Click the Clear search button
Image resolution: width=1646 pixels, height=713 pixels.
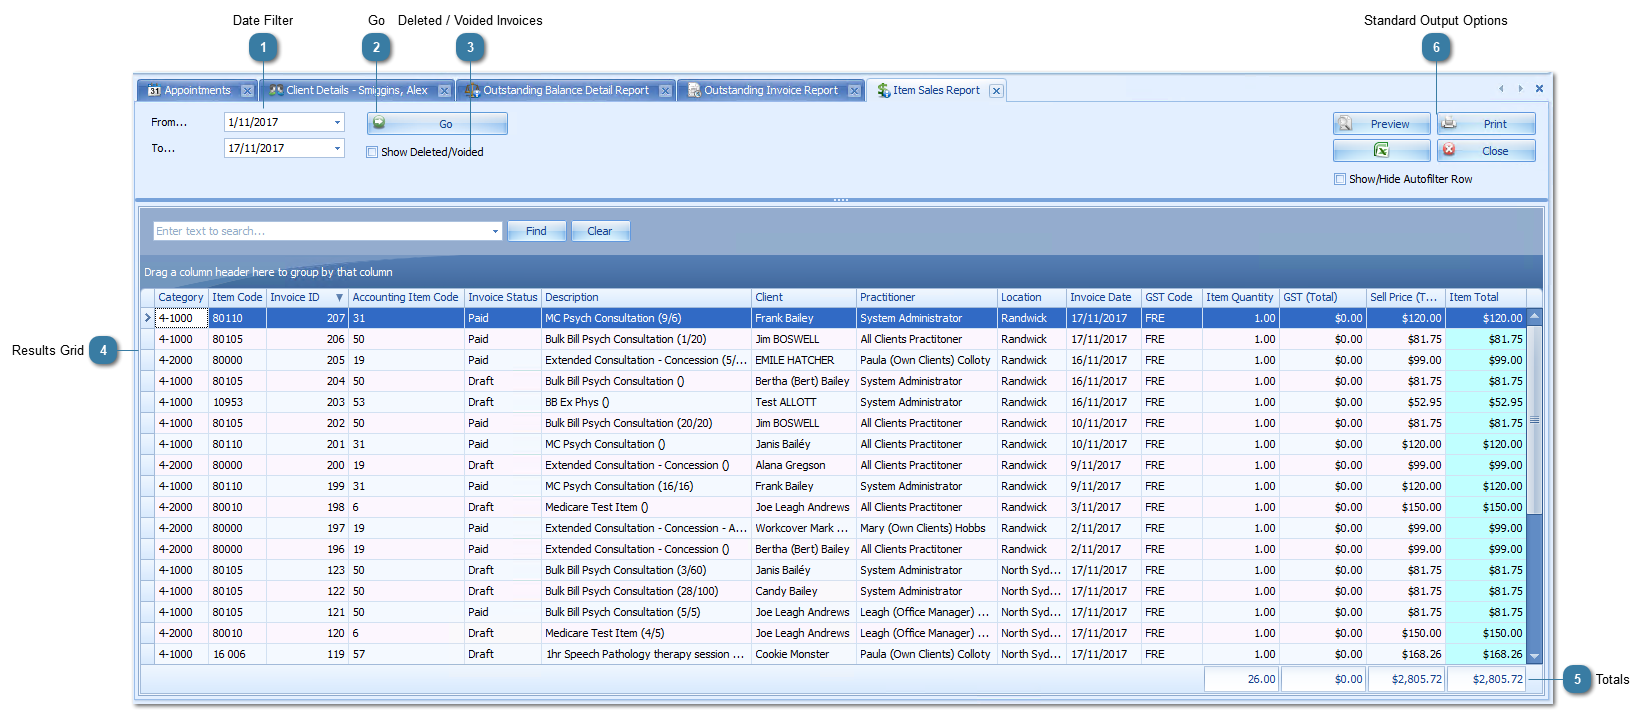(x=600, y=231)
